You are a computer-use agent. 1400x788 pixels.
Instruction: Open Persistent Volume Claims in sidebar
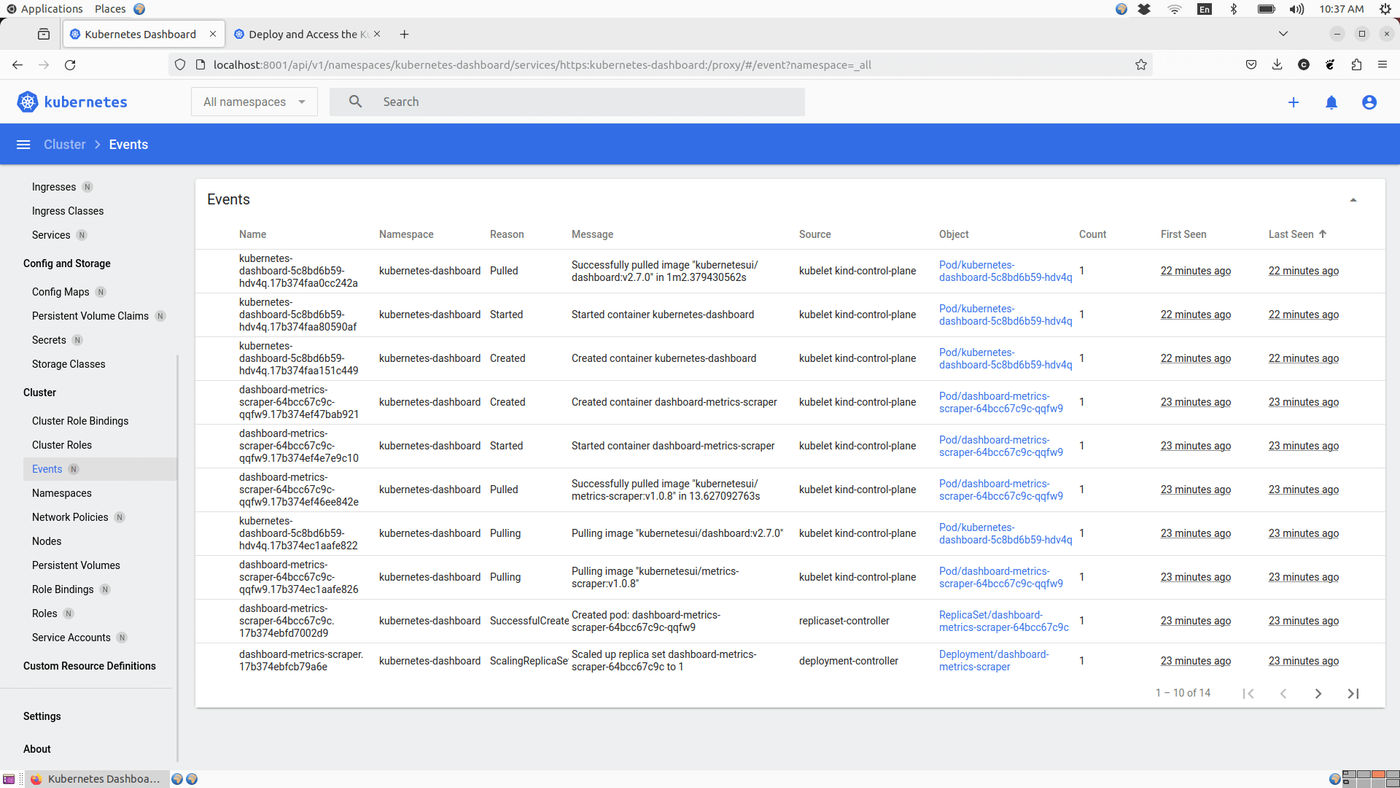click(x=90, y=316)
